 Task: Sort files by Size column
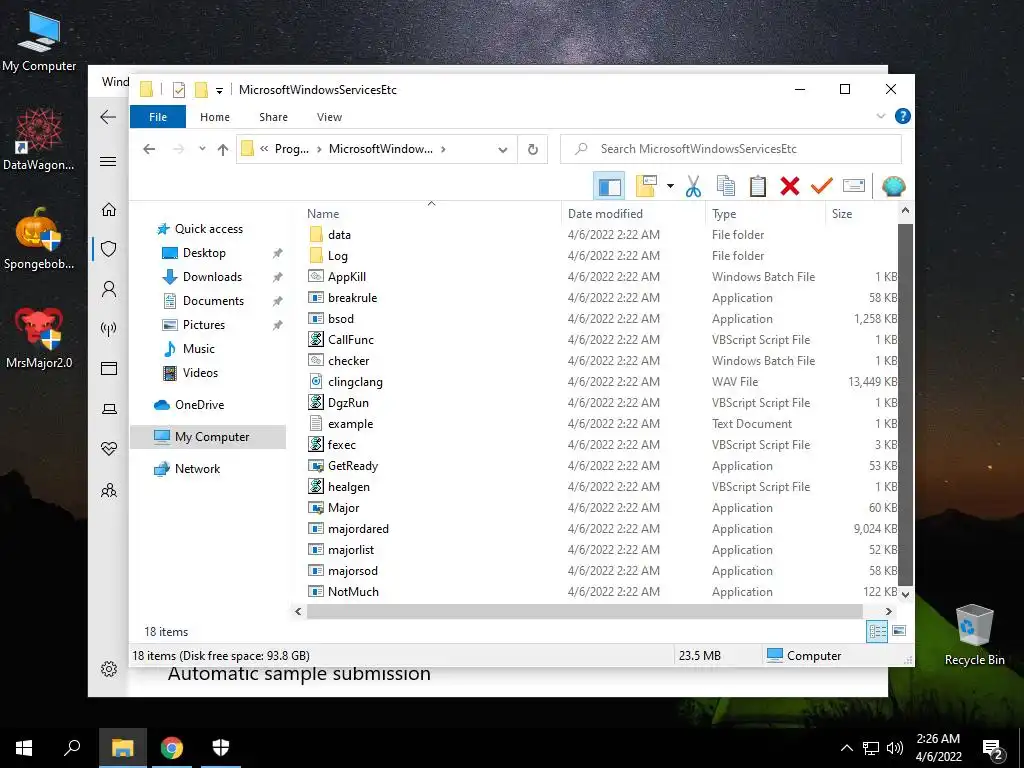842,214
